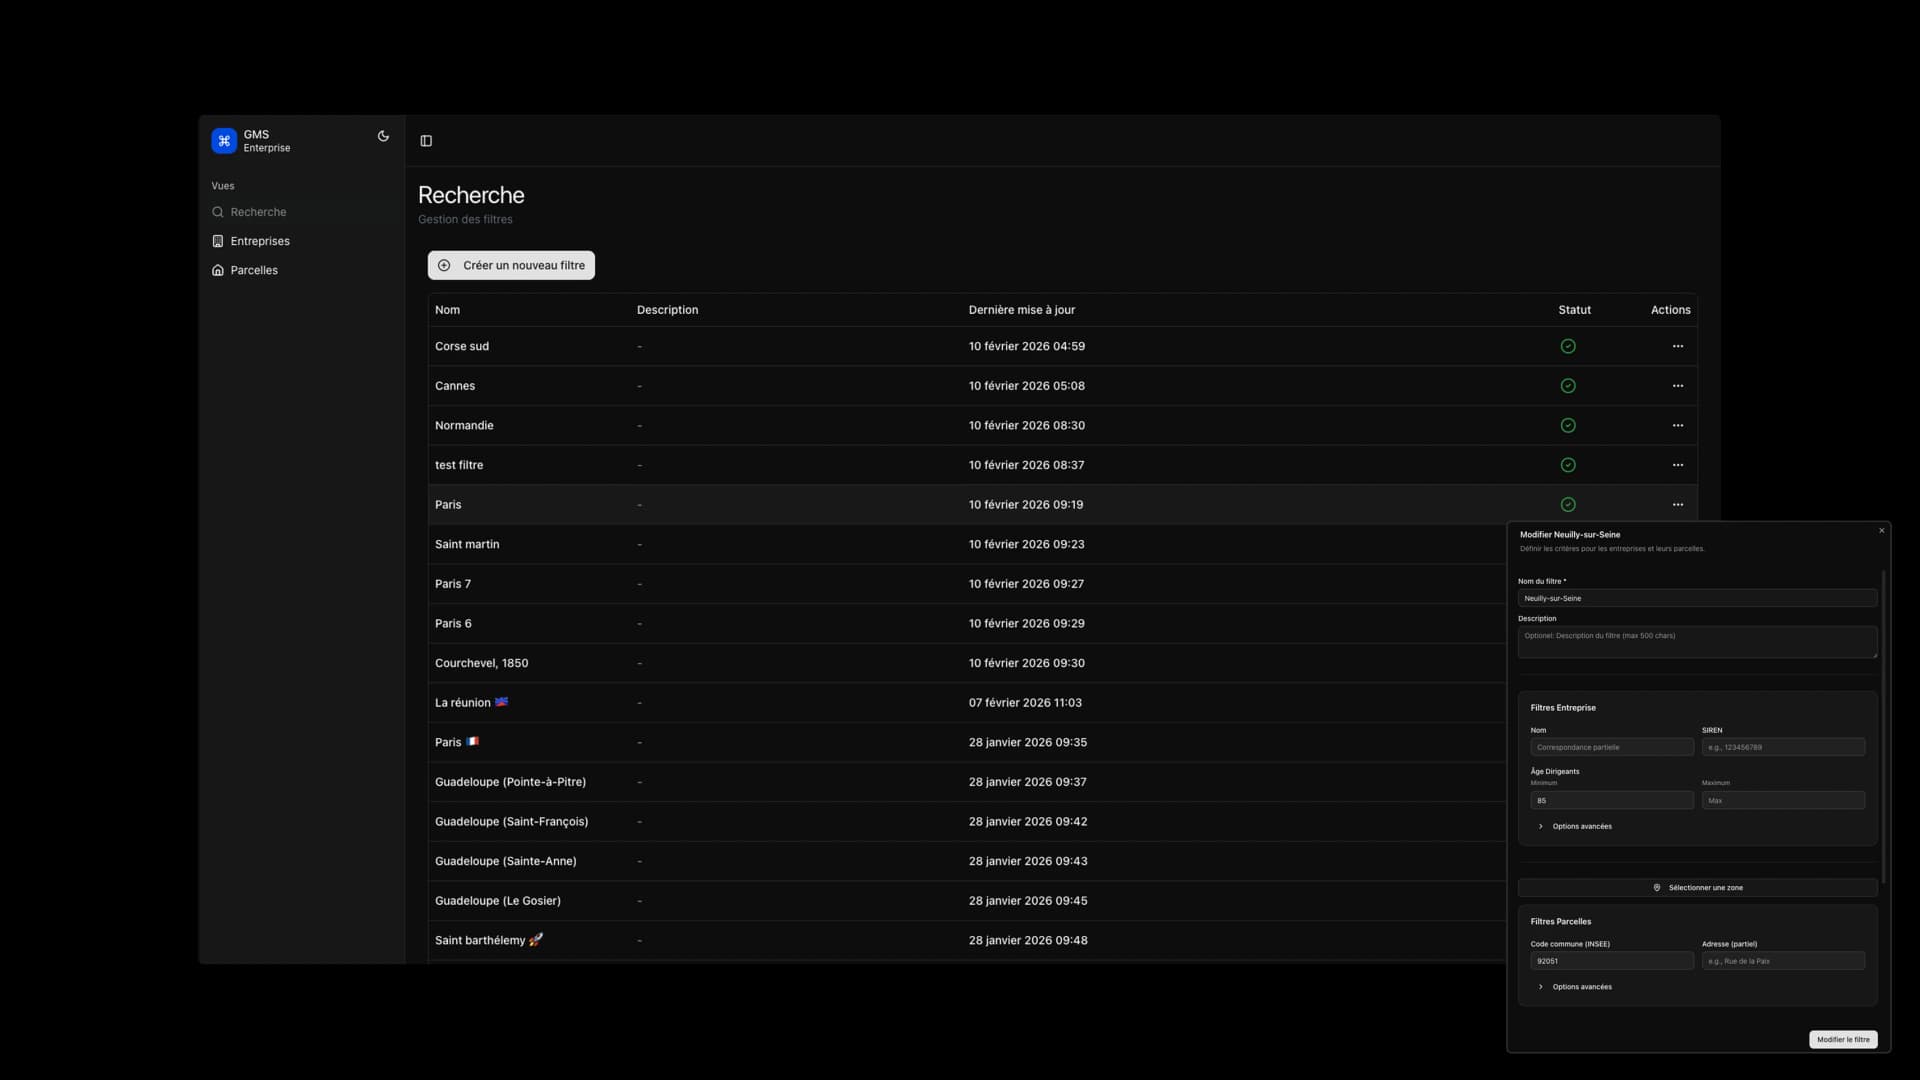
Task: Click the GMS Enterprise logo icon
Action: pyautogui.click(x=224, y=141)
